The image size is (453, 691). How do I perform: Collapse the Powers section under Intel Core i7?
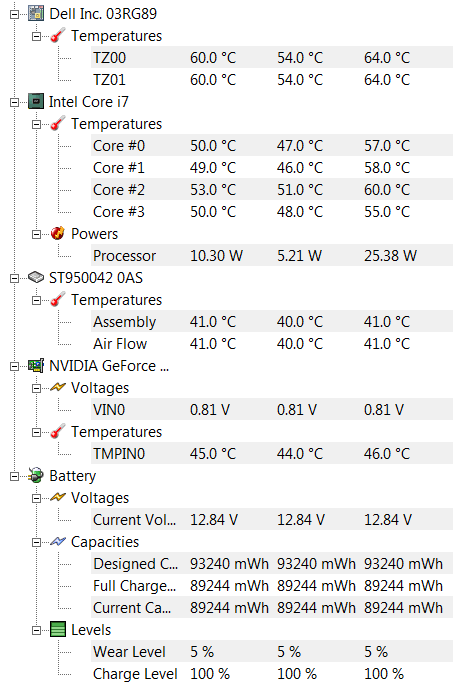[x=36, y=234]
